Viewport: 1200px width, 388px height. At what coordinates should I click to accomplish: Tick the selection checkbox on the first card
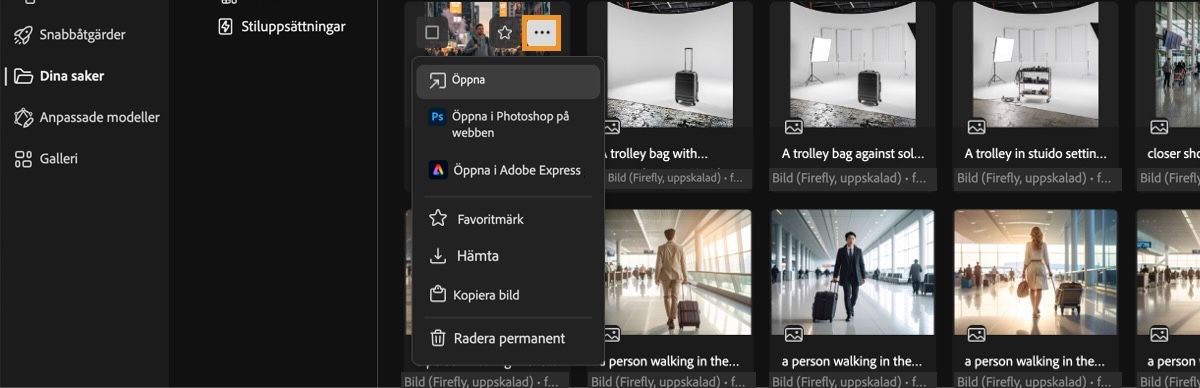(x=432, y=32)
